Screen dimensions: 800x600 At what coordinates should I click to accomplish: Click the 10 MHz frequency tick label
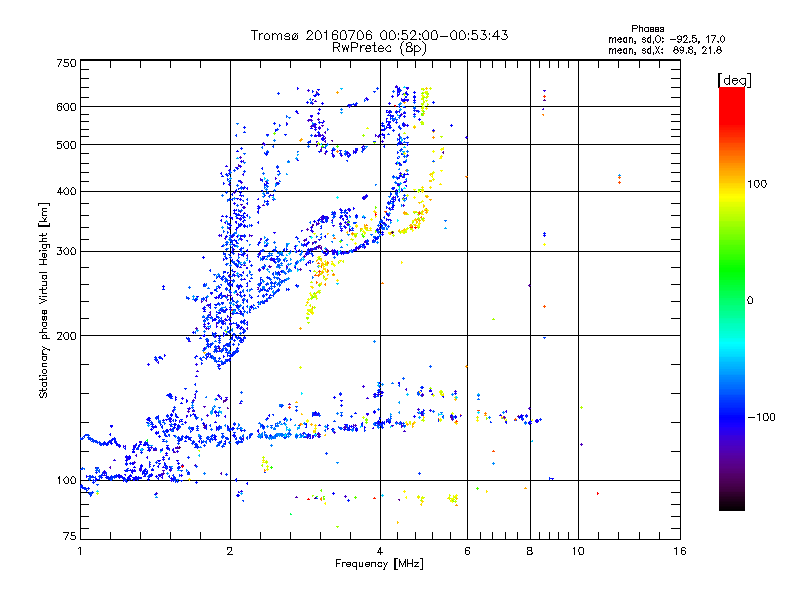pyautogui.click(x=578, y=551)
